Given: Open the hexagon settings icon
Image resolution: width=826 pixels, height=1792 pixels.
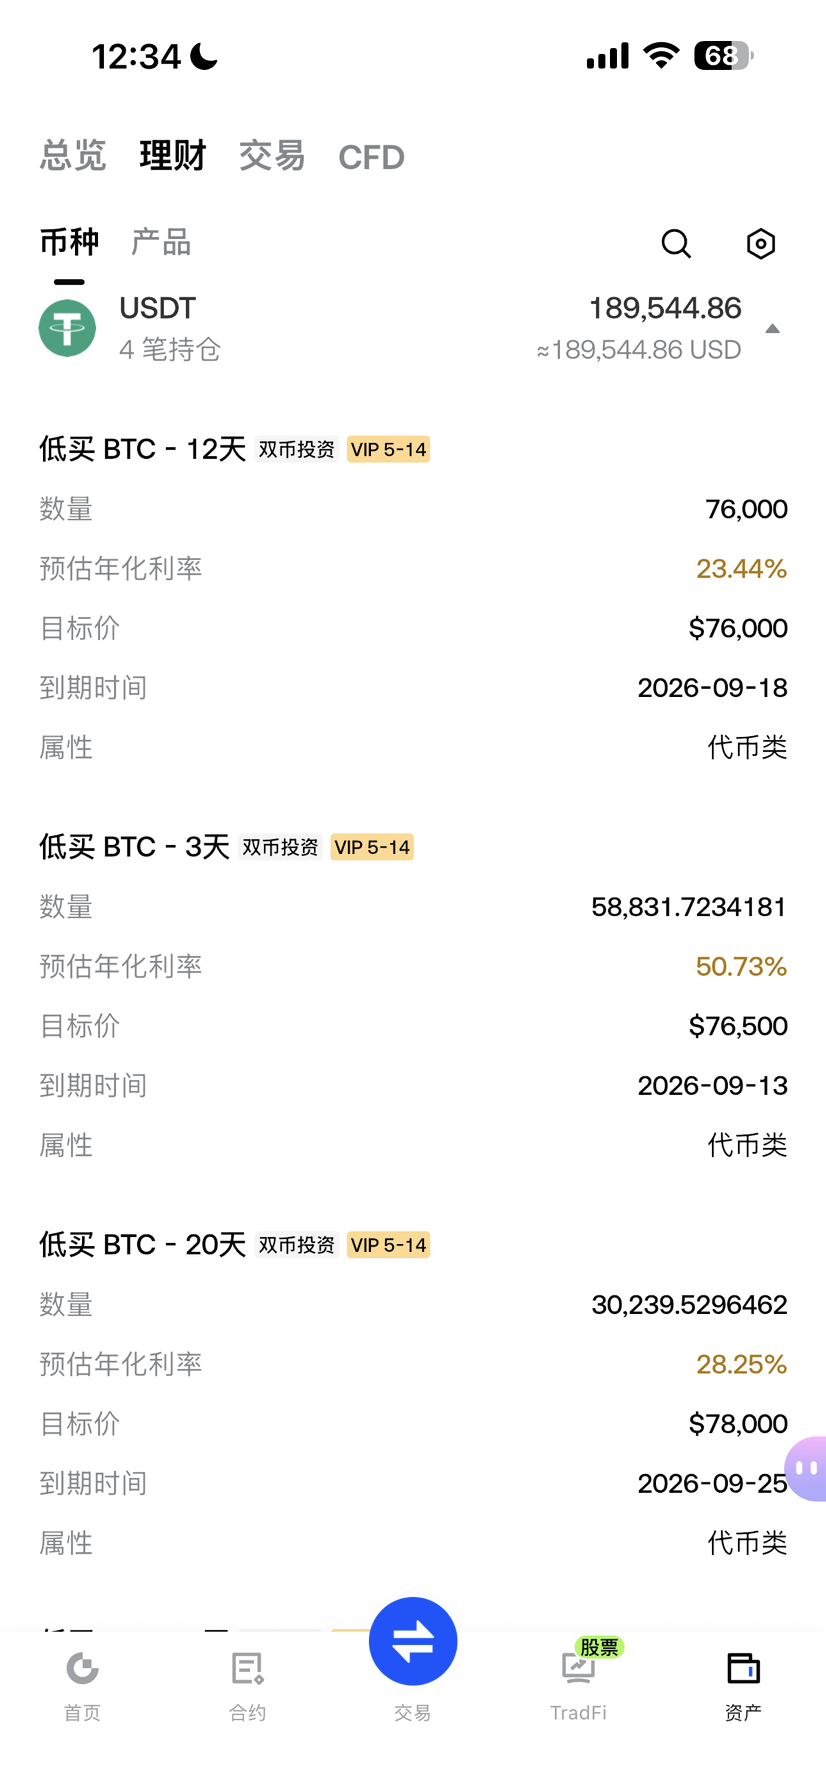Looking at the screenshot, I should [x=761, y=243].
